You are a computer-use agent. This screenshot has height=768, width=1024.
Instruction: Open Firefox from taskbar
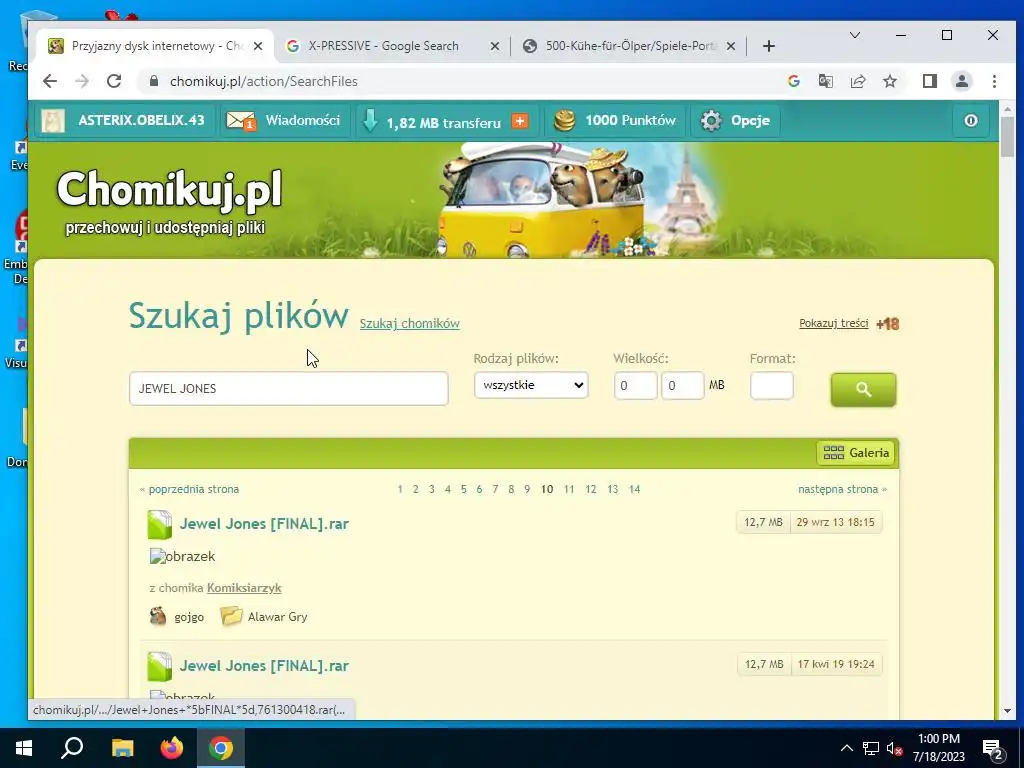click(x=172, y=748)
